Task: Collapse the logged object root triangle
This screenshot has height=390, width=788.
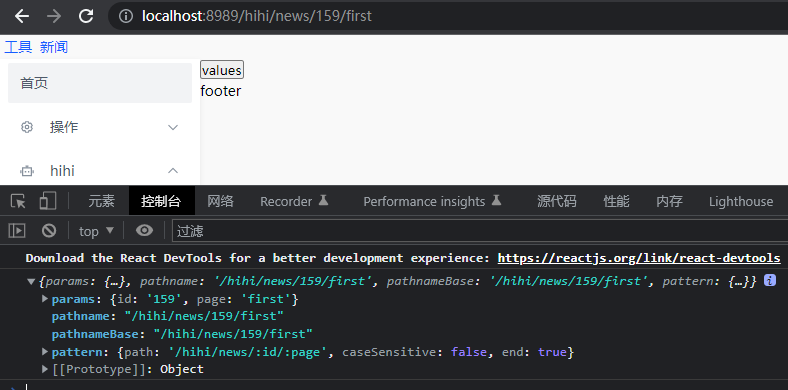Action: [32, 282]
